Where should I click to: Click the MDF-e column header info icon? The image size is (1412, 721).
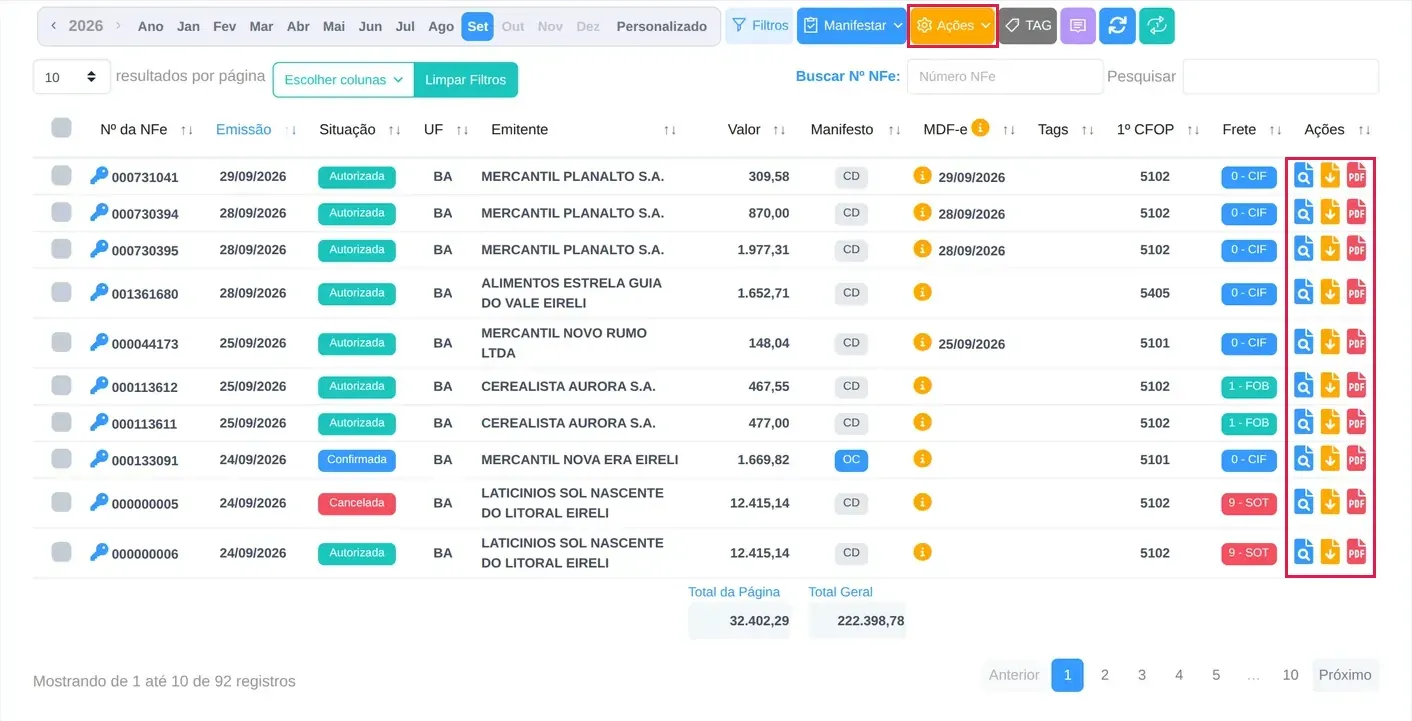pos(981,127)
